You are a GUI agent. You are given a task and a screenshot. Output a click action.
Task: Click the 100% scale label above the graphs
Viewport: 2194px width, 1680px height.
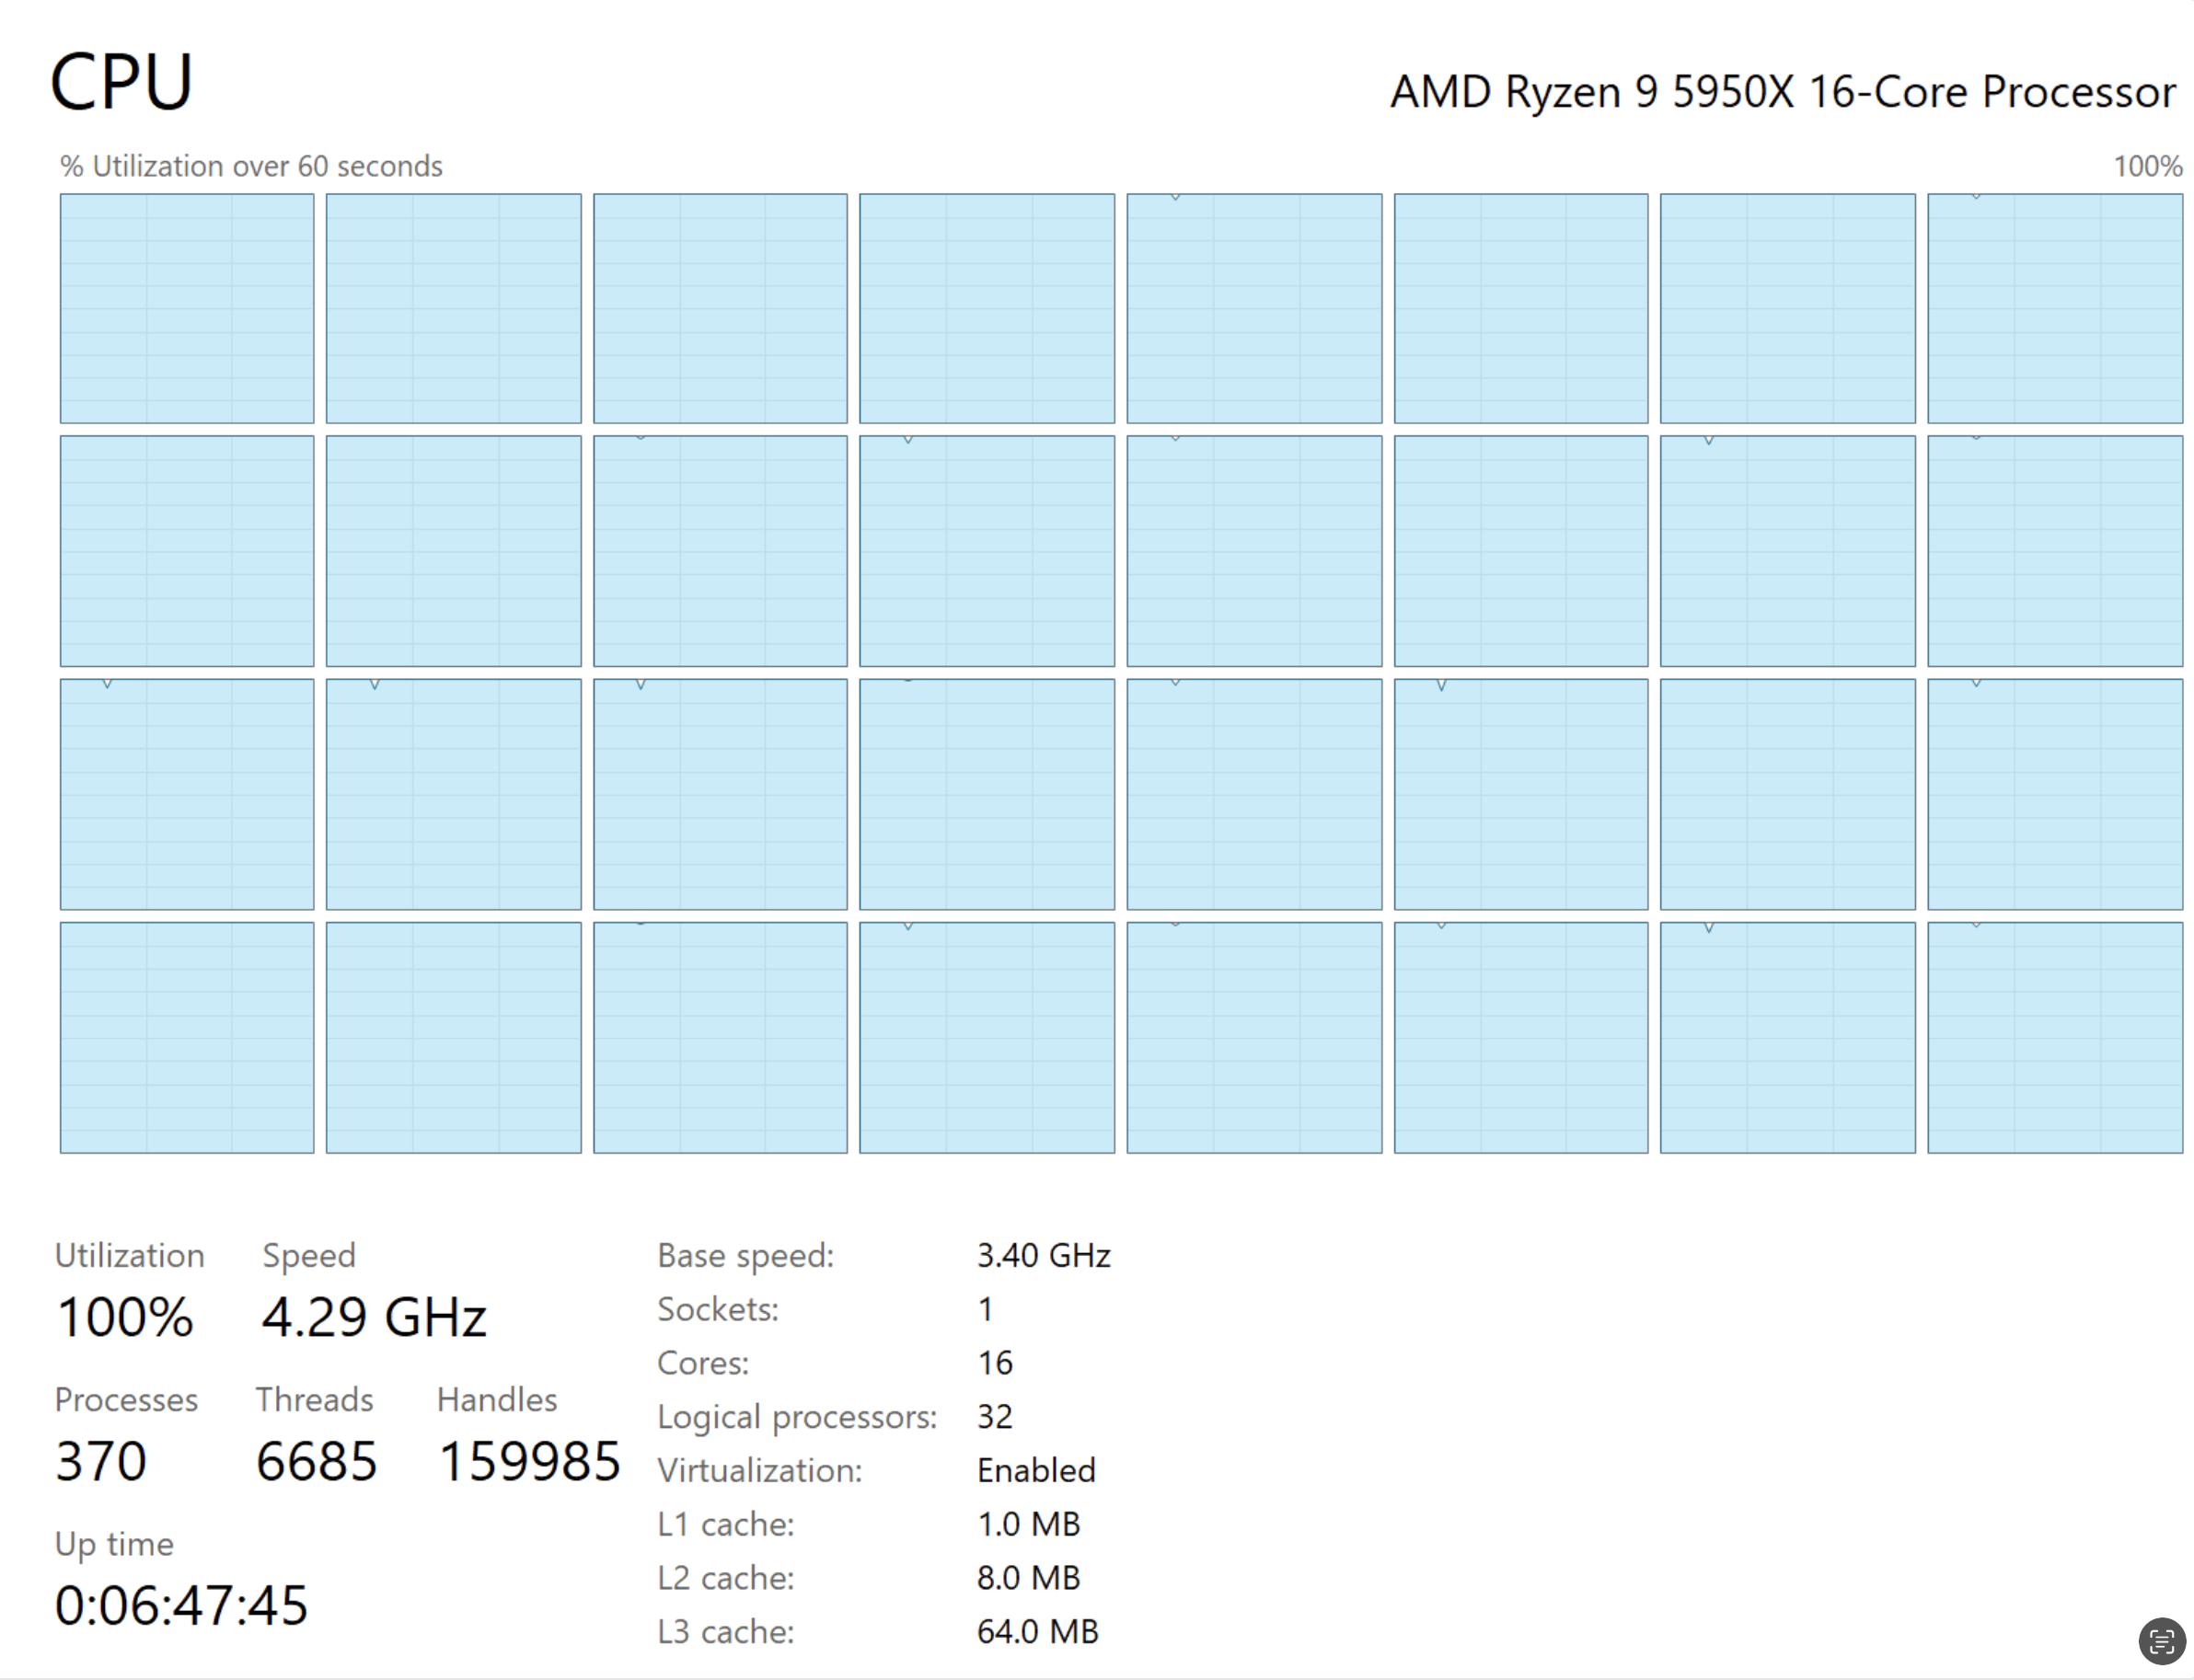click(2147, 166)
